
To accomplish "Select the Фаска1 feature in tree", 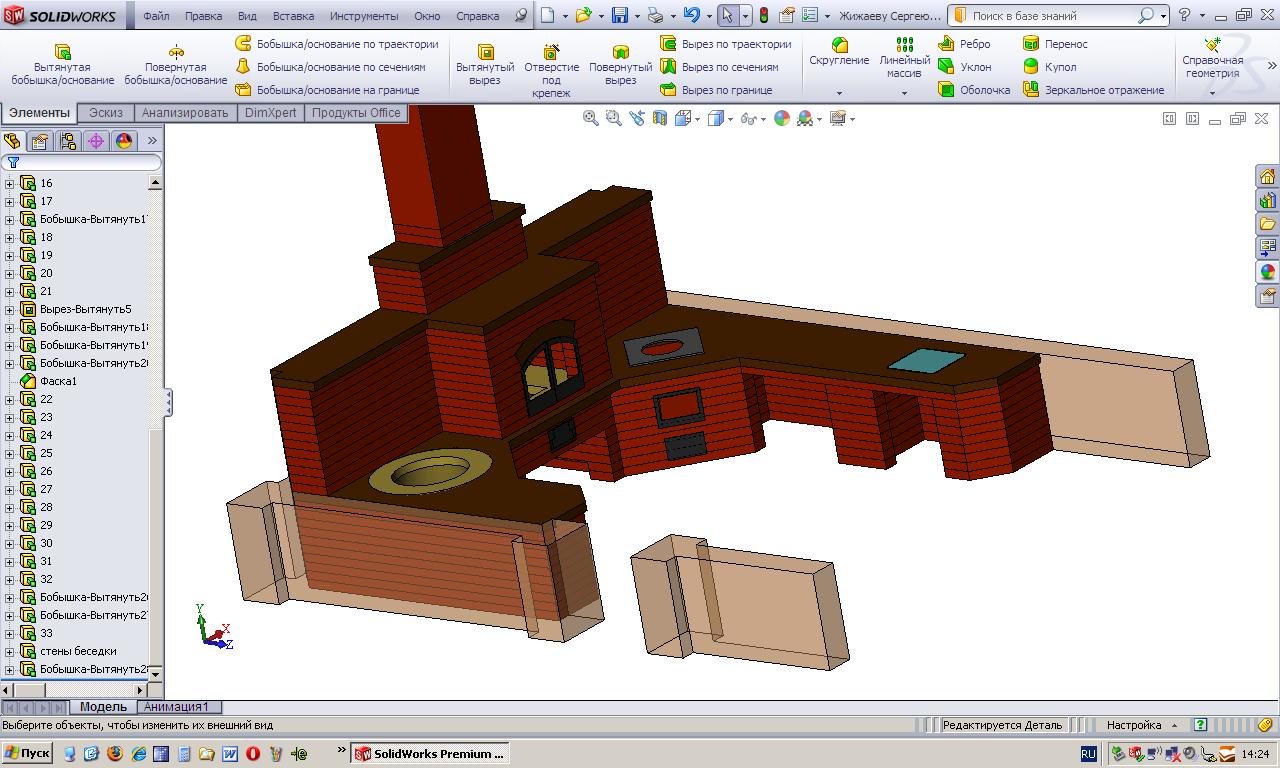I will click(x=58, y=381).
